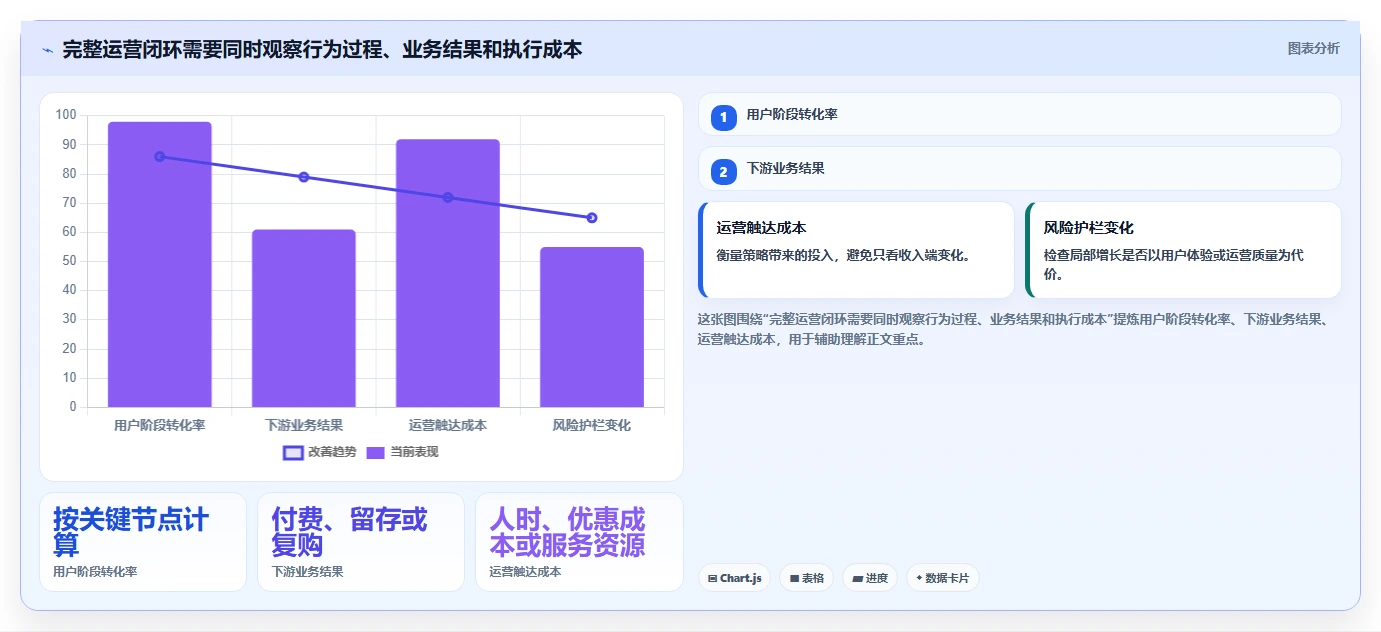
Task: Click the 图表分析 label in header
Action: point(1313,49)
